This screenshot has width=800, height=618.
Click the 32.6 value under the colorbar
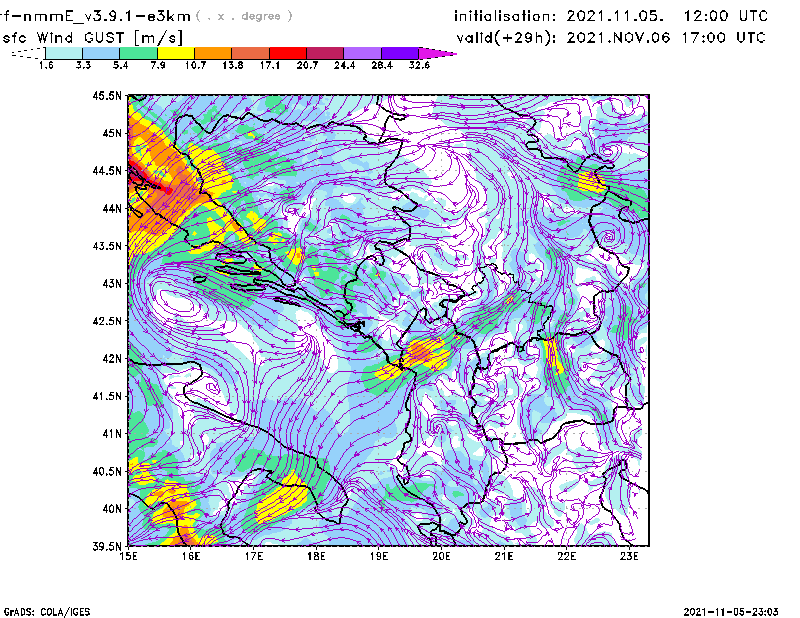pos(419,65)
